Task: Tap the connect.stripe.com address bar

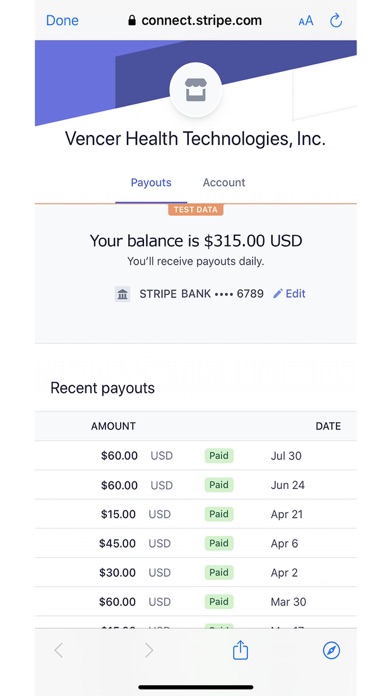Action: pos(195,20)
